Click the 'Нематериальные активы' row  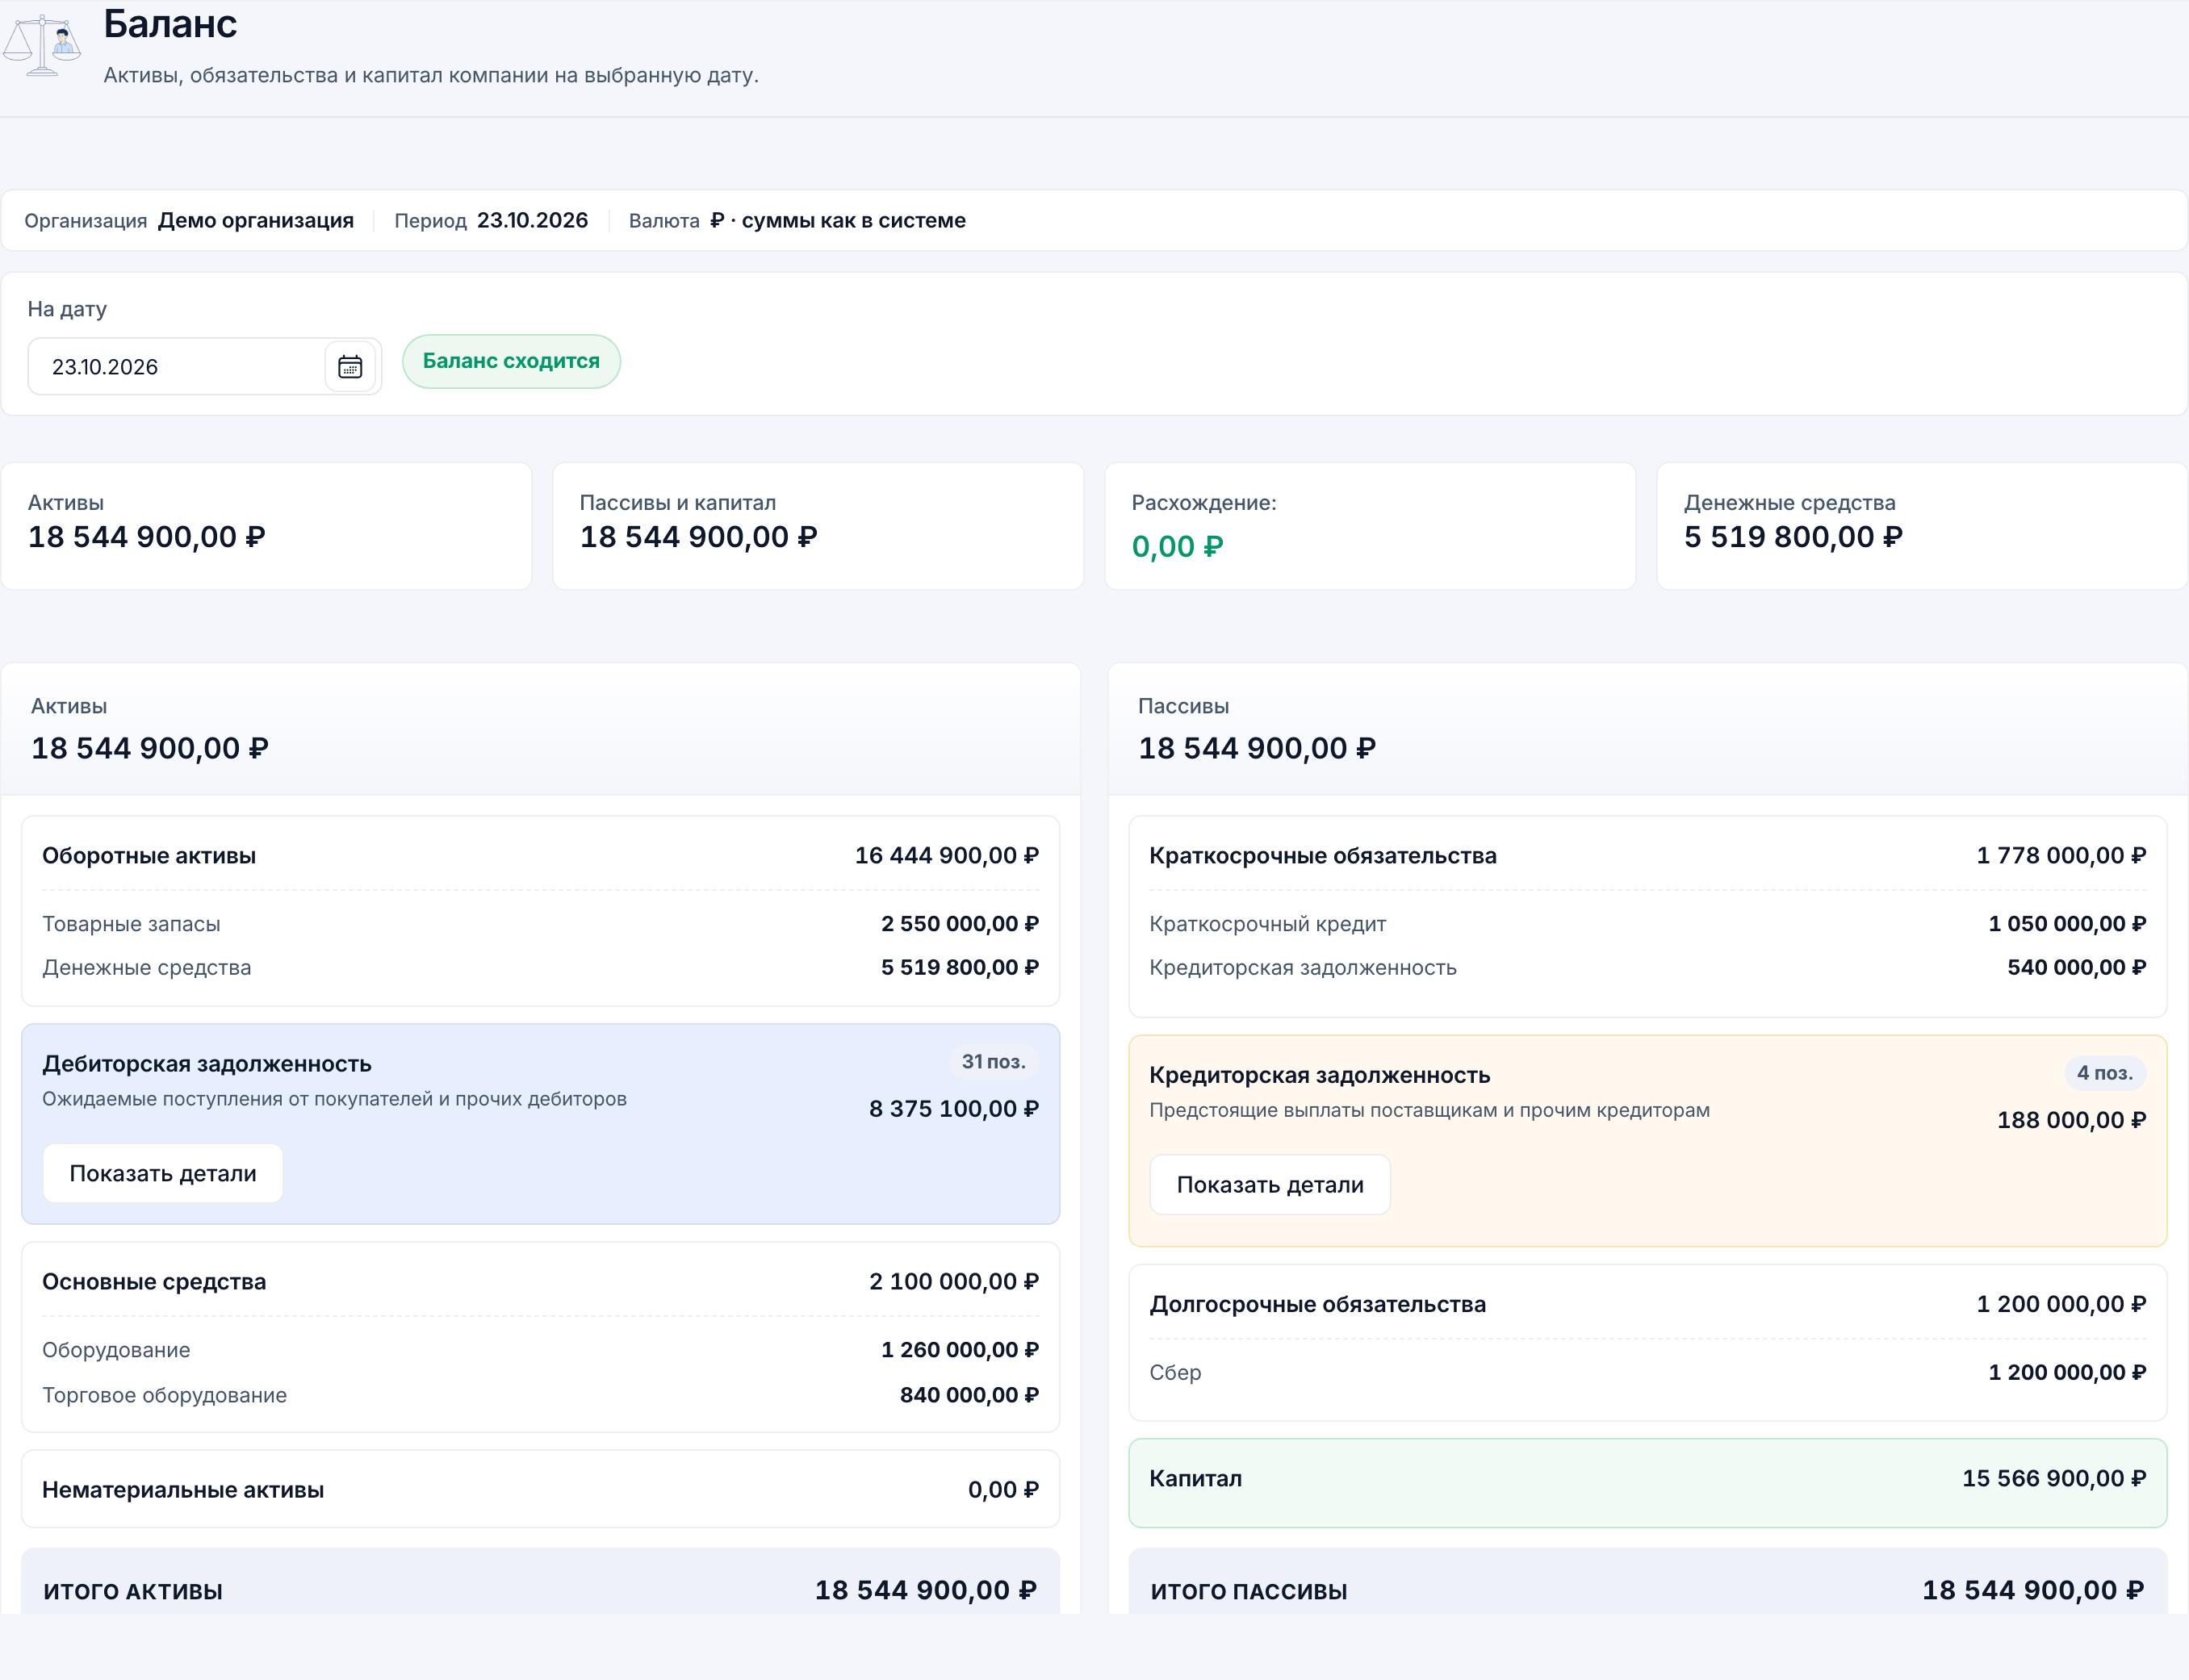click(540, 1490)
